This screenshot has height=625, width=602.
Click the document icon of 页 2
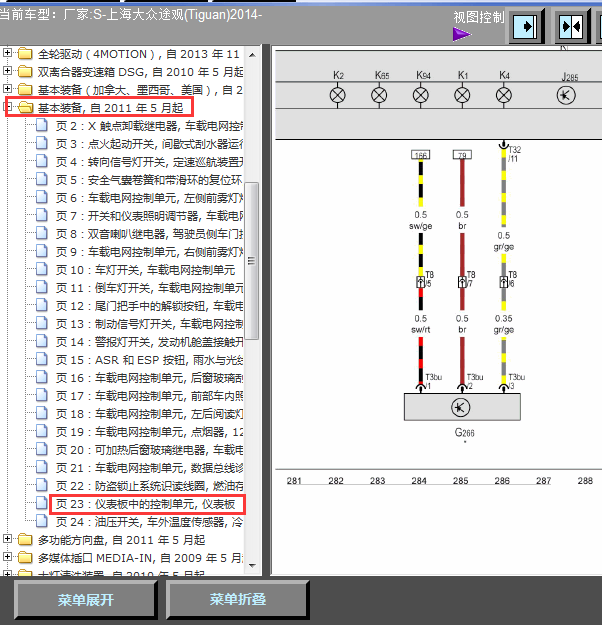tap(42, 125)
